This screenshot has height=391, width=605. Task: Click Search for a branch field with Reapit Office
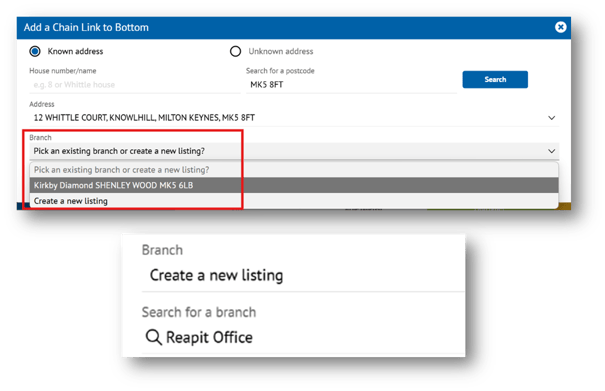[303, 337]
